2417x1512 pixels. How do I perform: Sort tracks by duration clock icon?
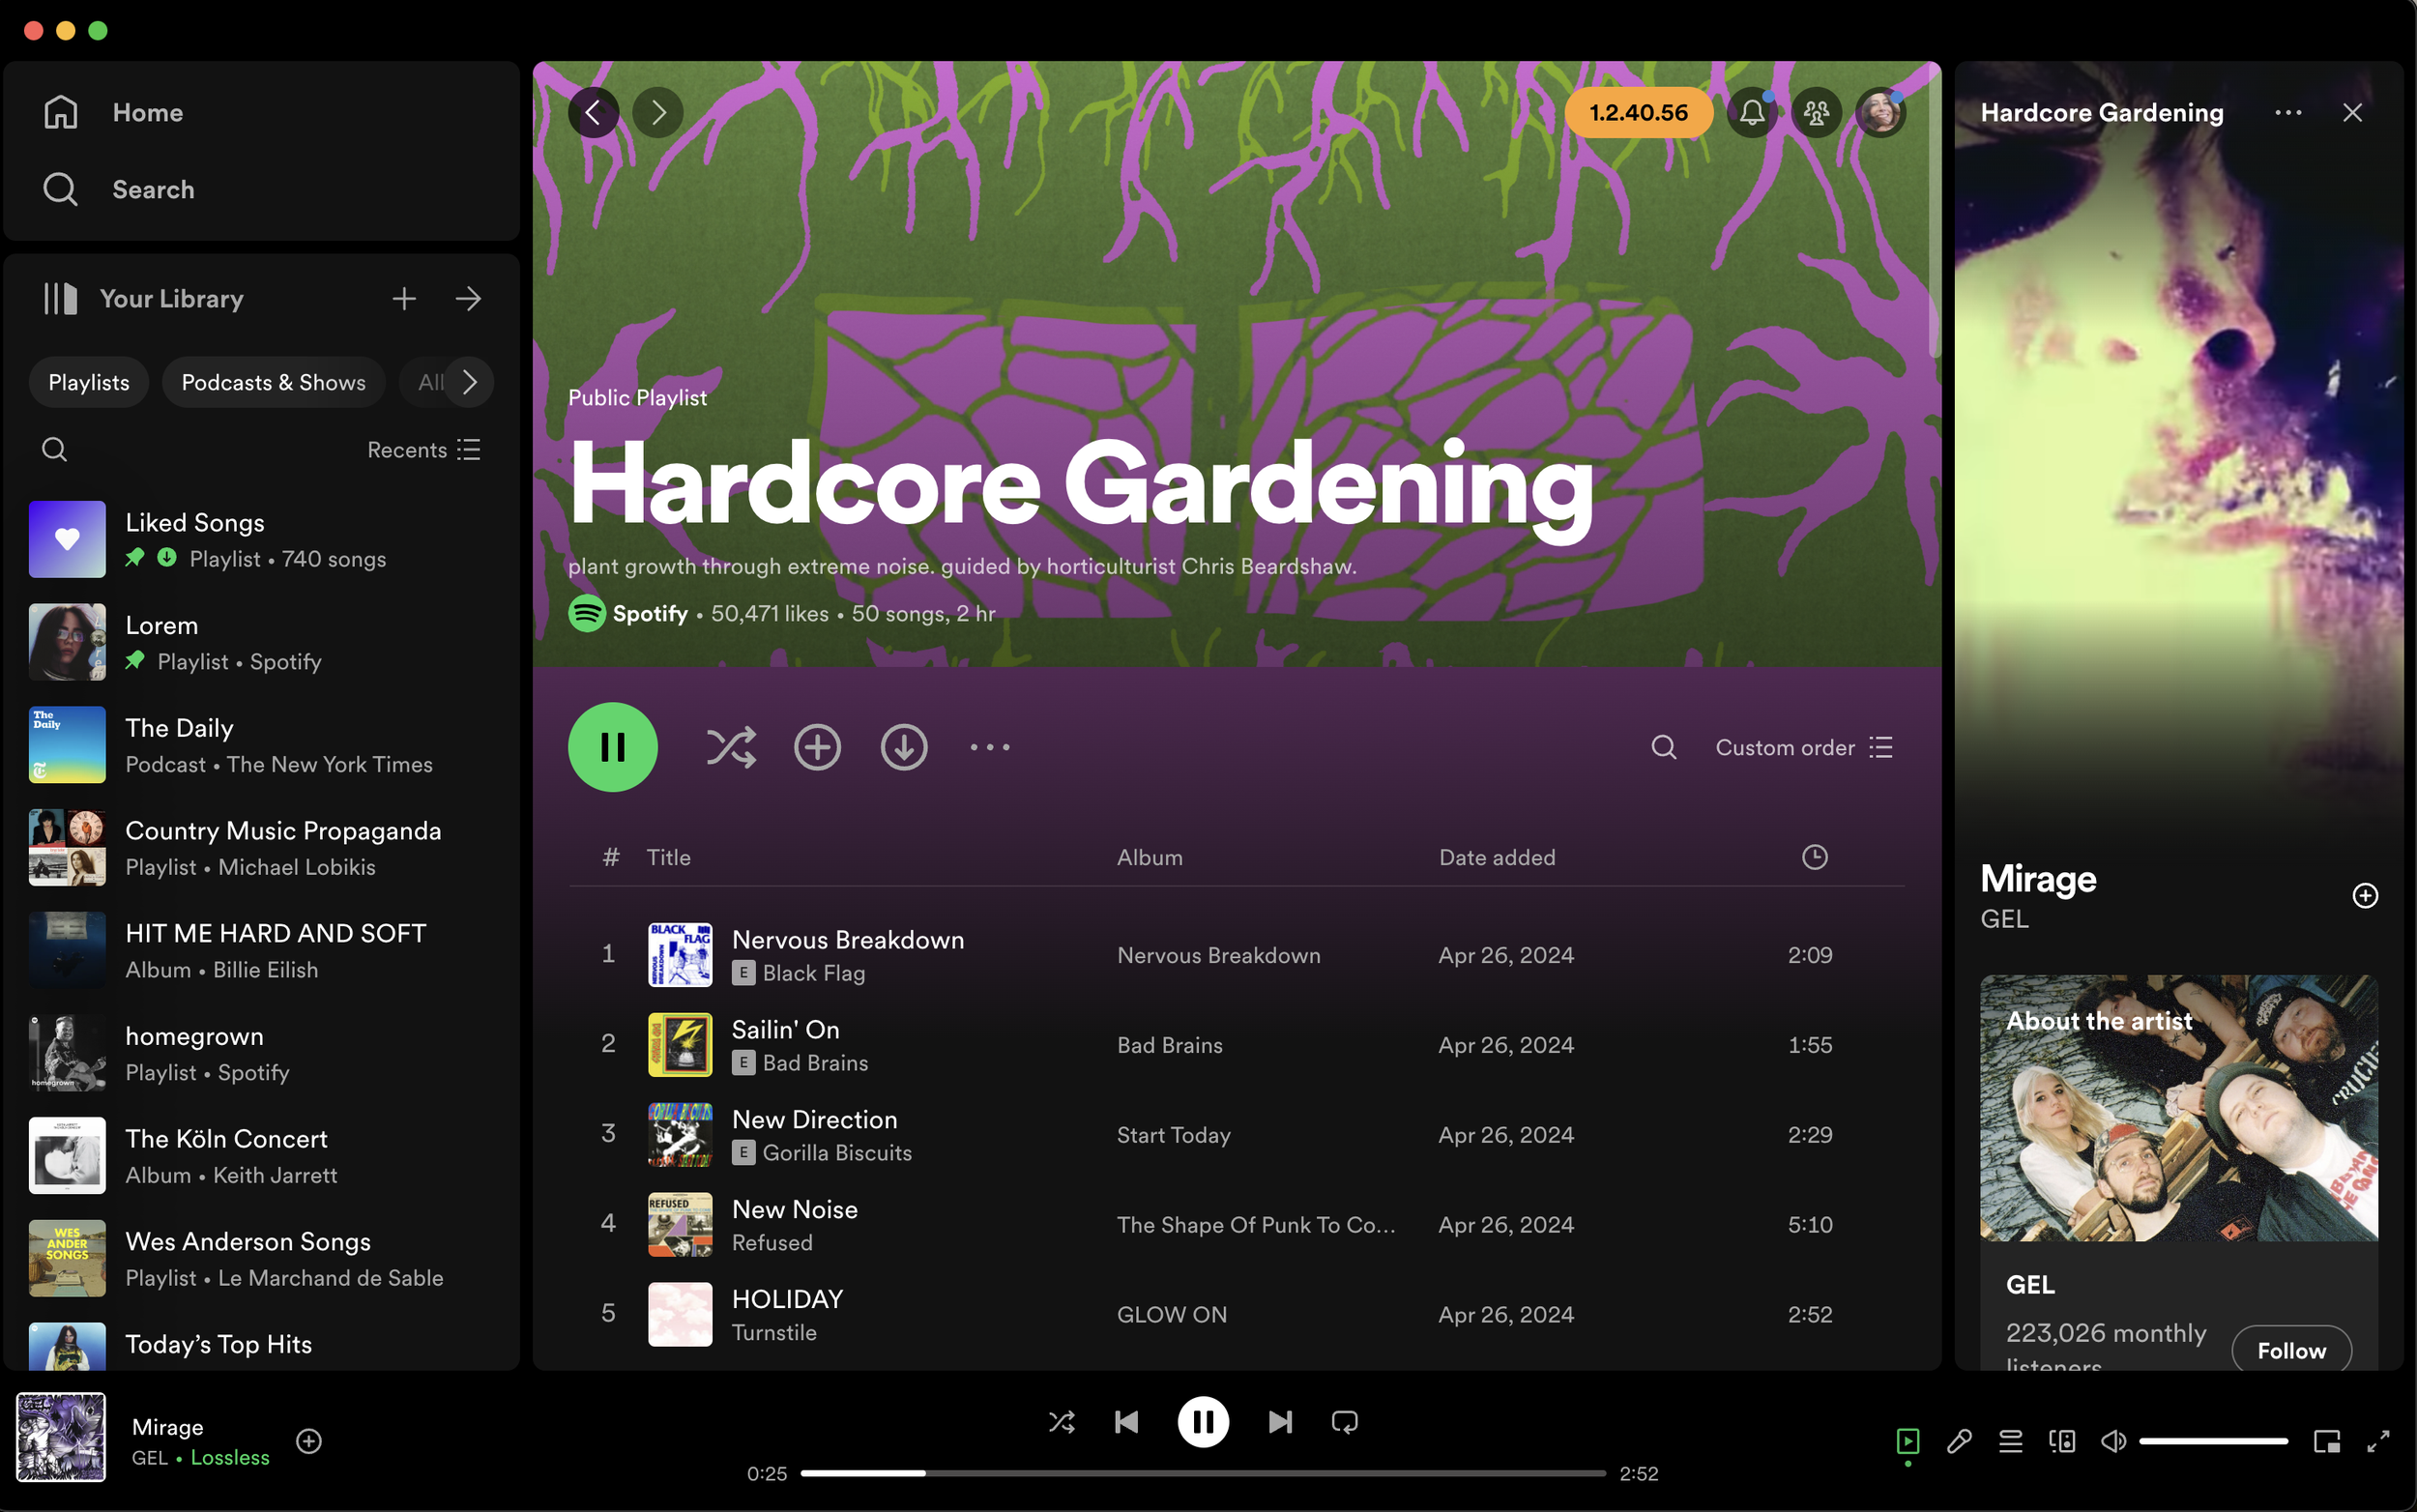coord(1814,857)
